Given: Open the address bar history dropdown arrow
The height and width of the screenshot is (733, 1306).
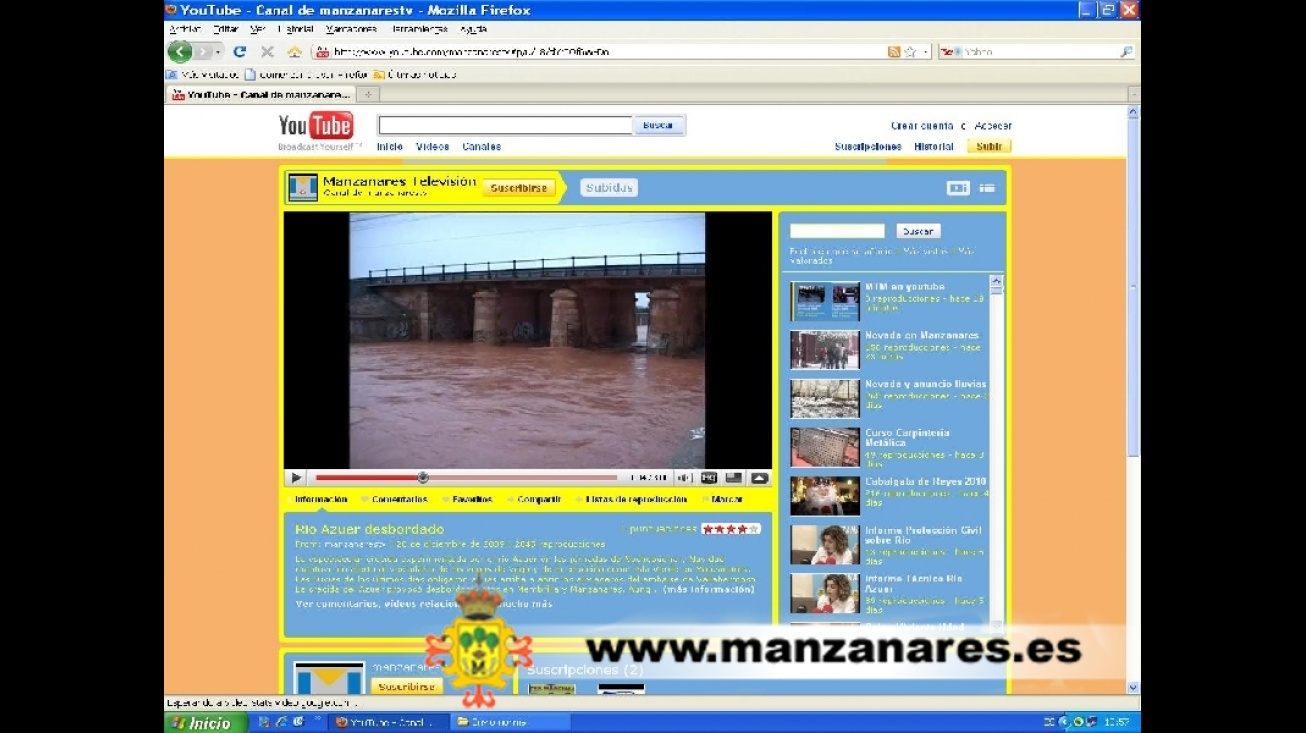Looking at the screenshot, I should pos(926,52).
